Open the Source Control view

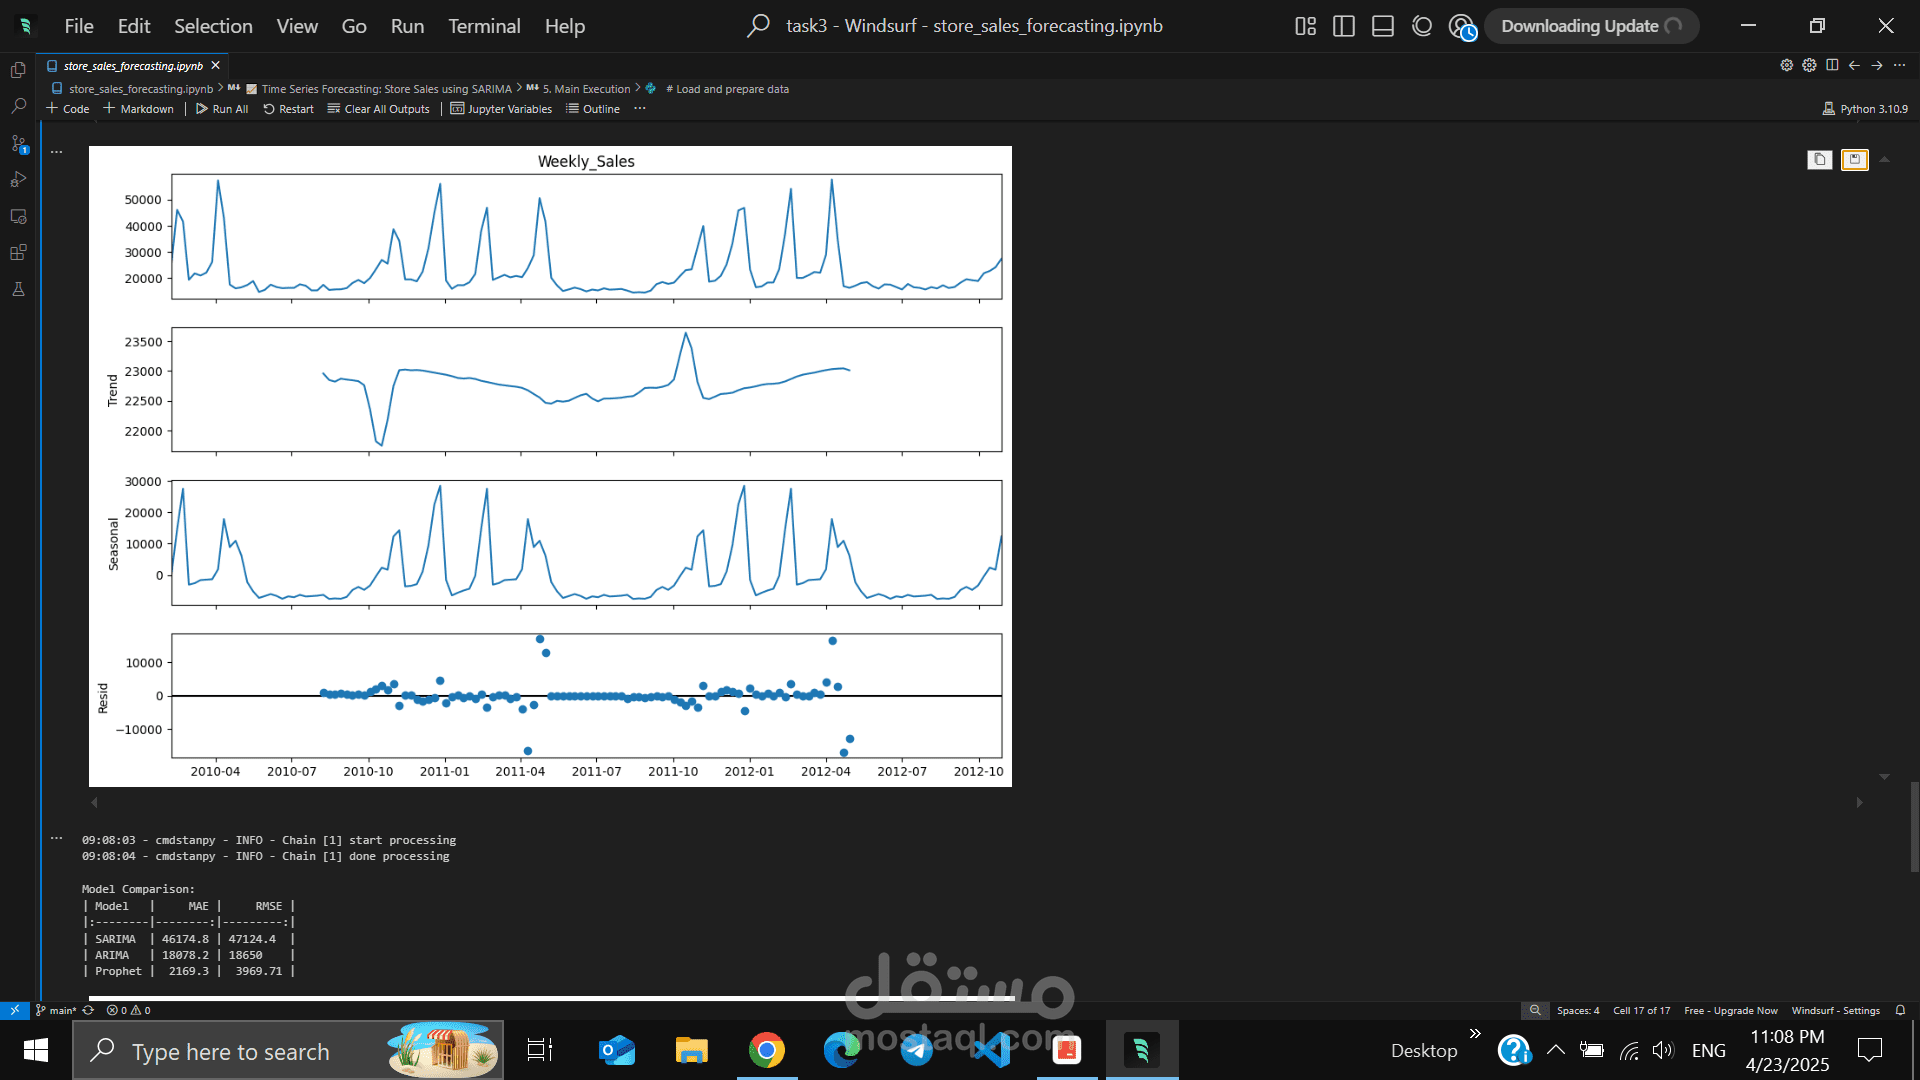click(18, 144)
